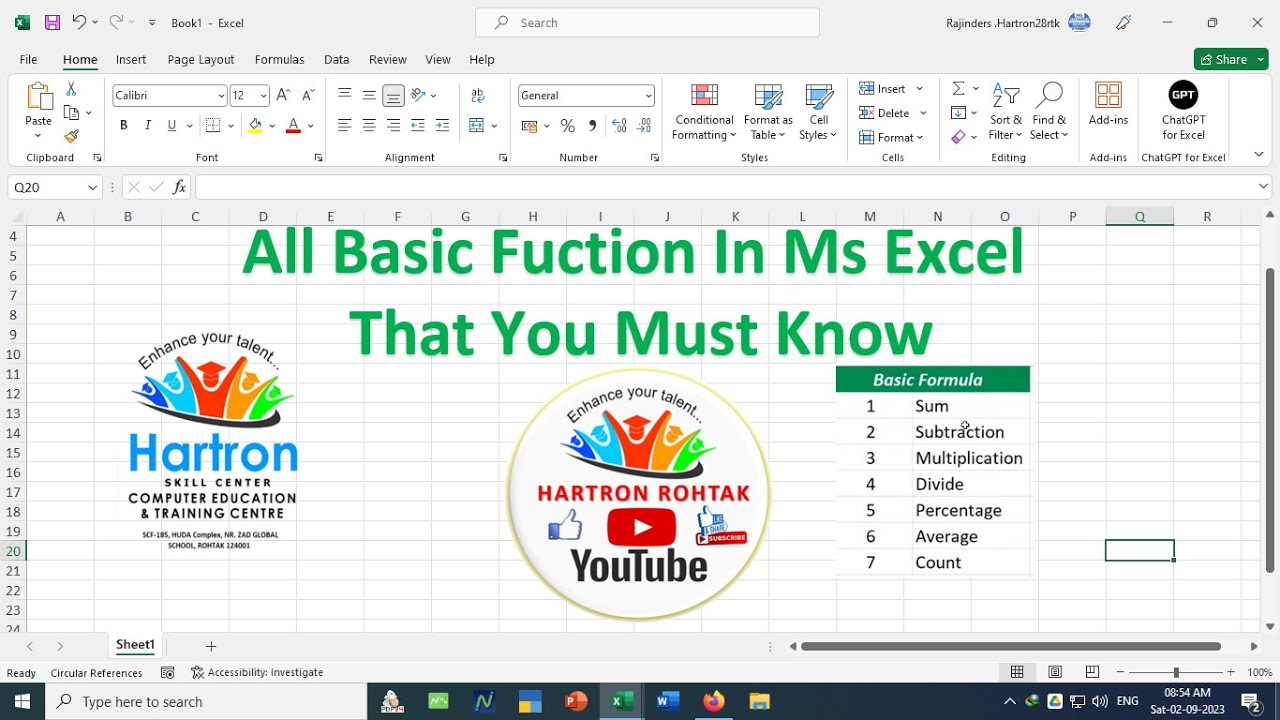The width and height of the screenshot is (1280, 720).
Task: Open Cell Styles gallery
Action: [x=818, y=111]
